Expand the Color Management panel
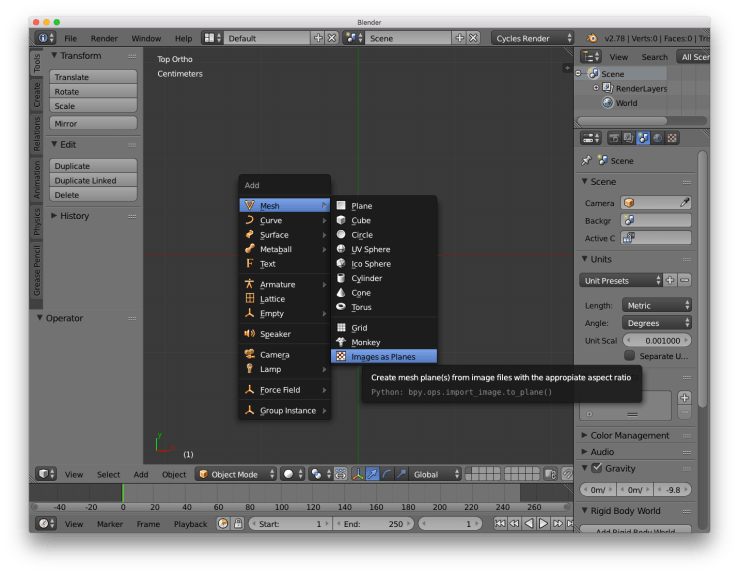 click(x=585, y=435)
